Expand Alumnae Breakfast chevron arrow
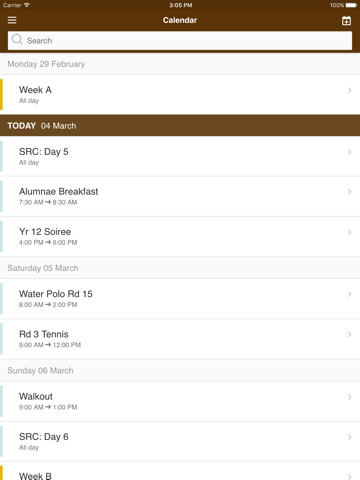The height and width of the screenshot is (480, 360). (x=349, y=192)
